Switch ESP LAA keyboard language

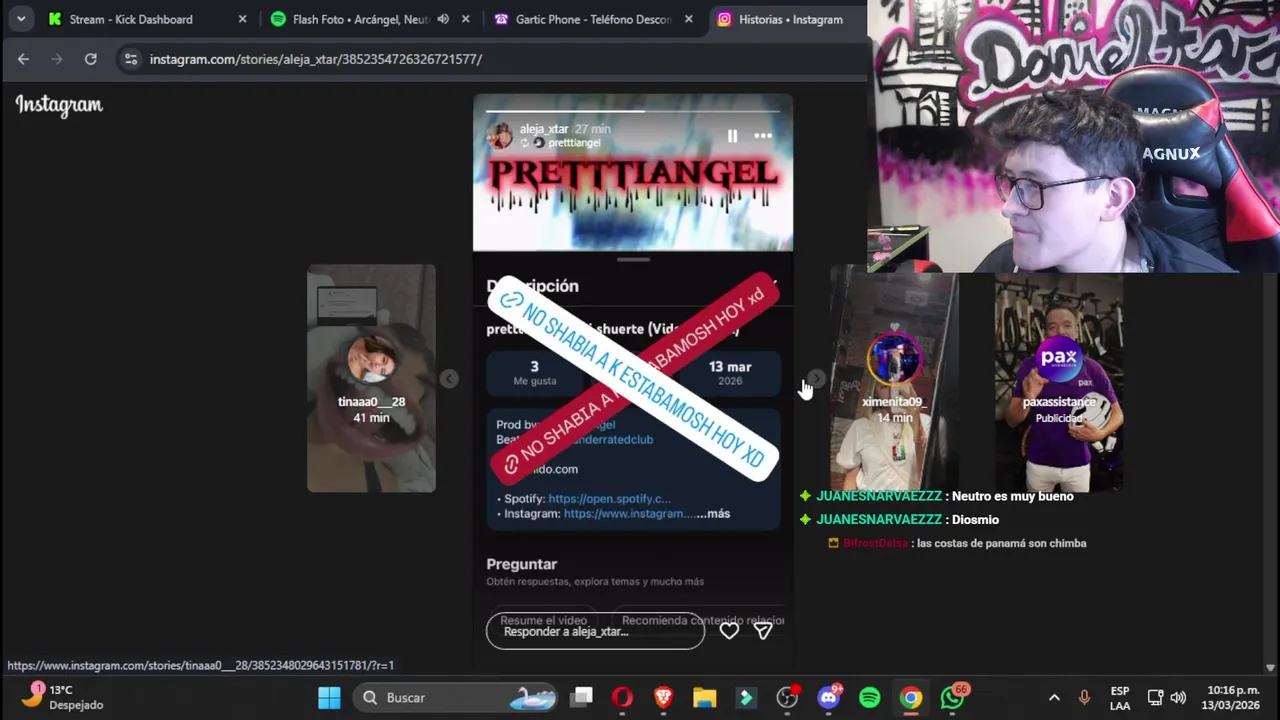[x=1120, y=697]
